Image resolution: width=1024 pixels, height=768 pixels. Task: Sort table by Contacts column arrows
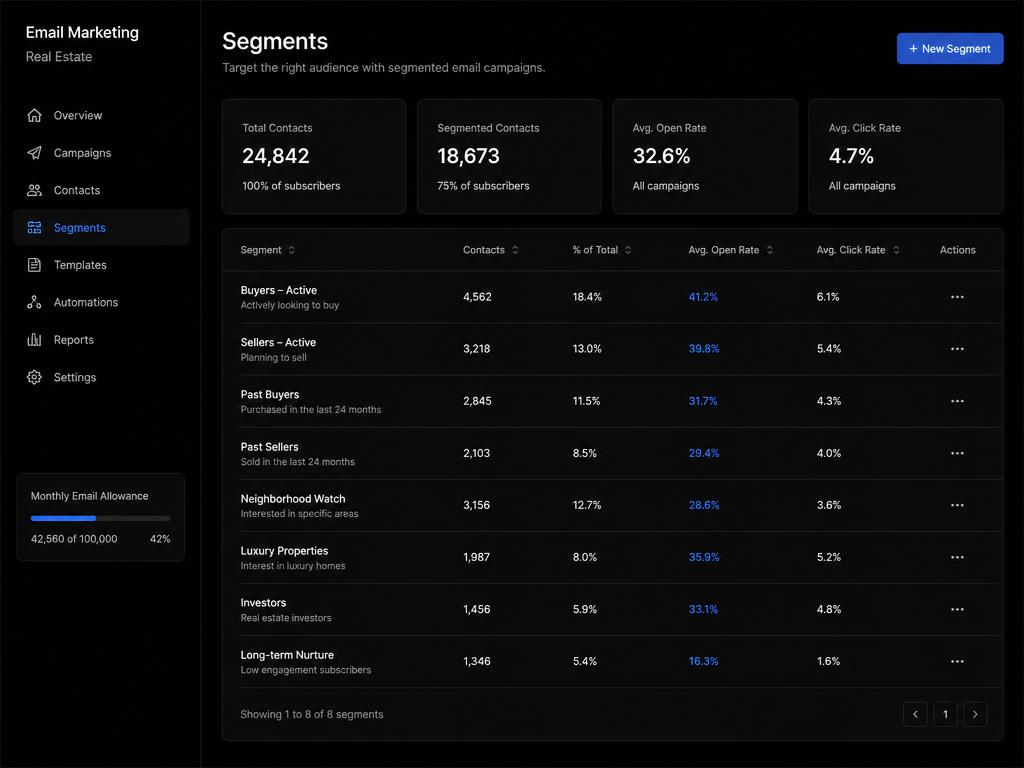tap(515, 250)
